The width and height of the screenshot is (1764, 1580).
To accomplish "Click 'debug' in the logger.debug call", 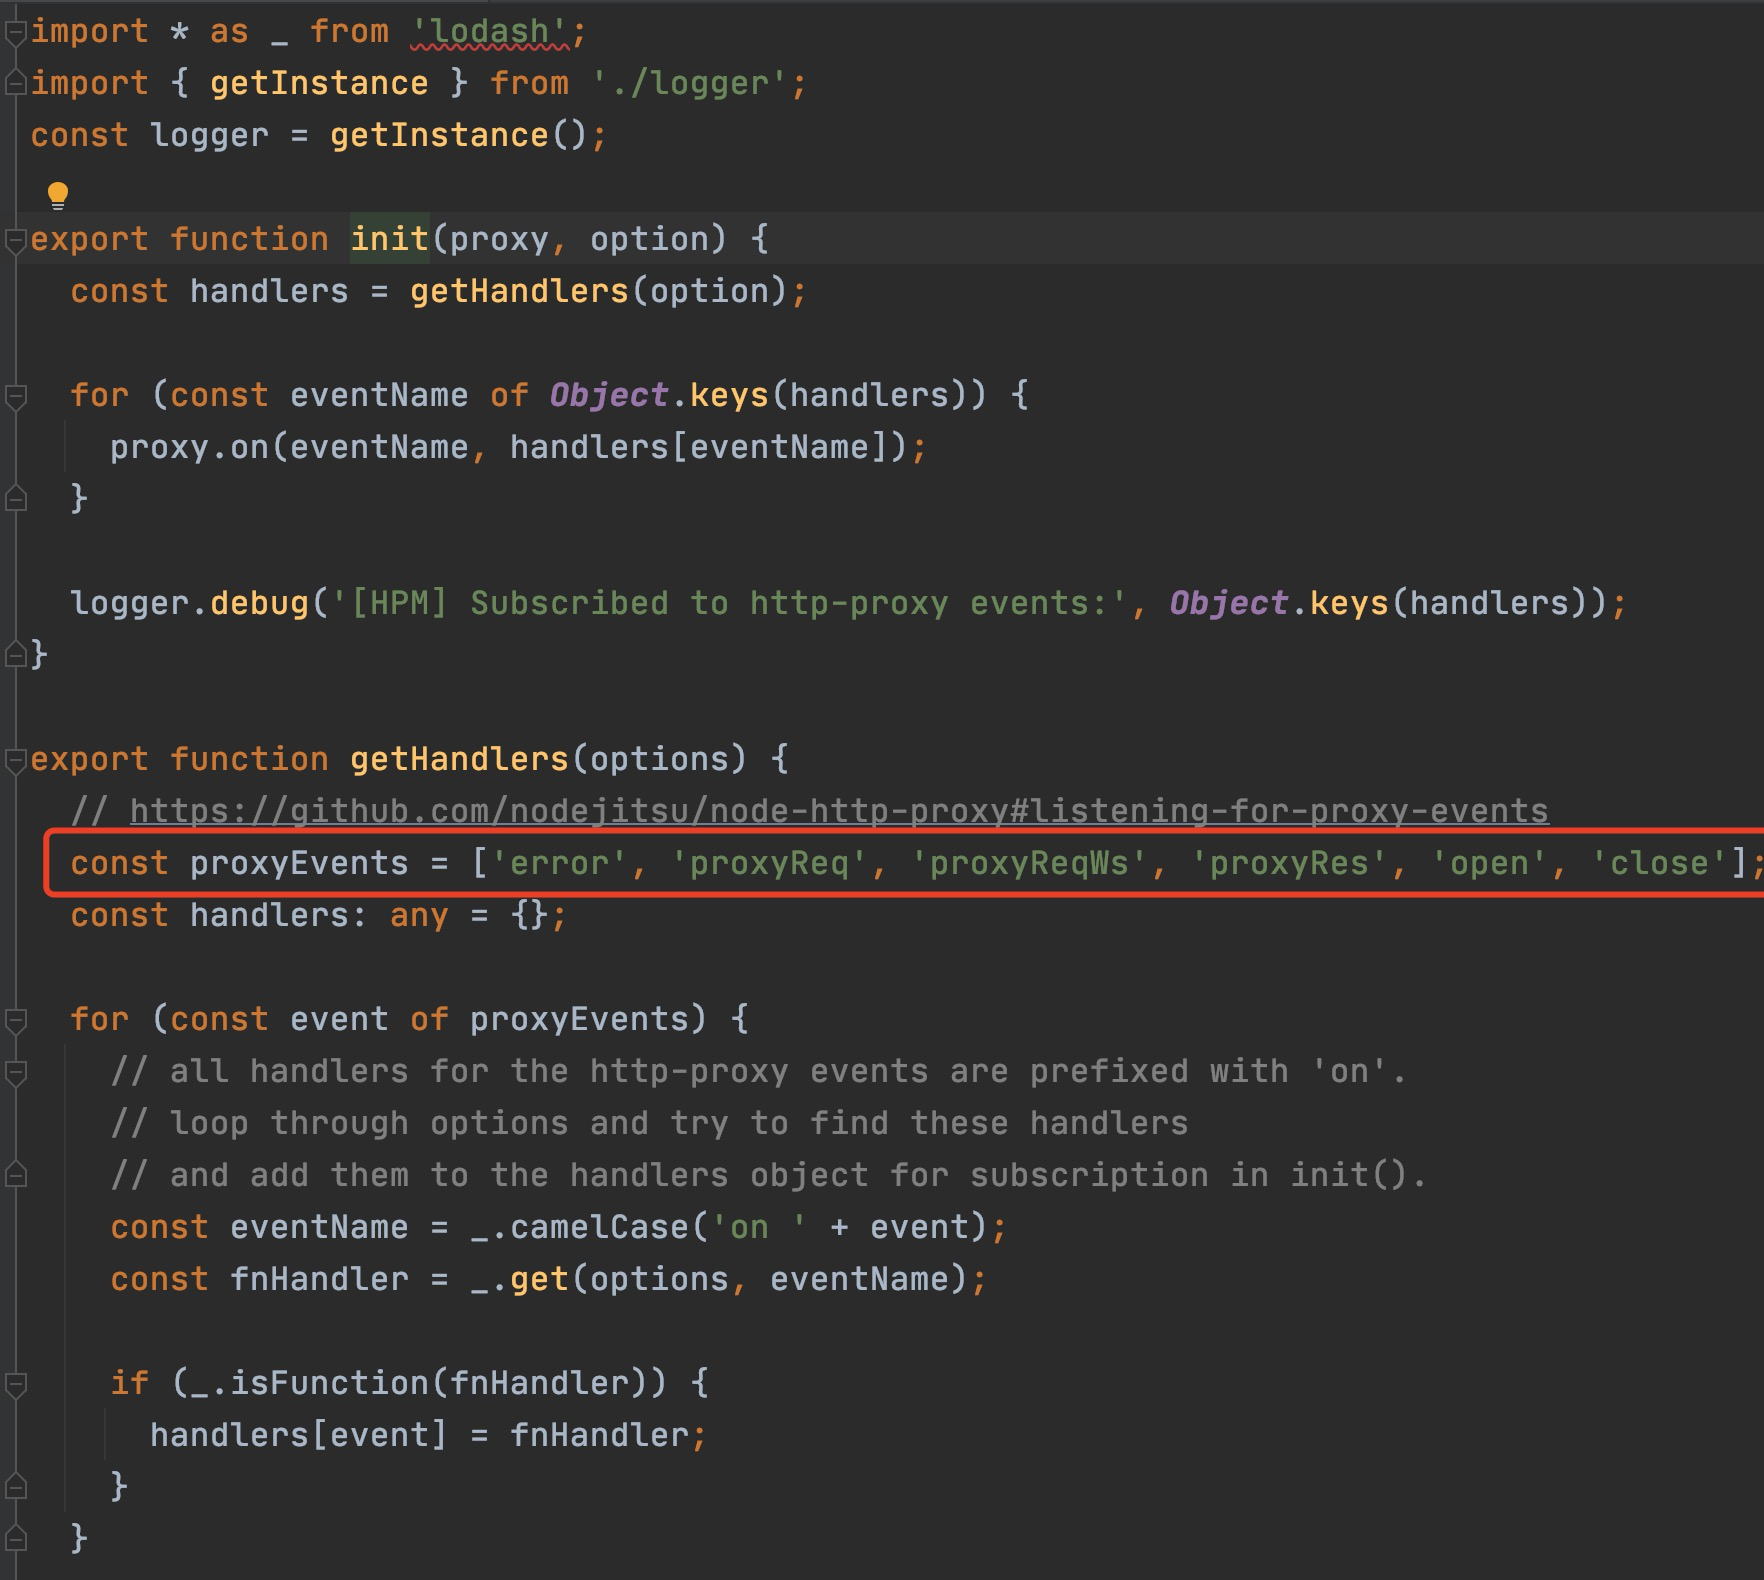I will 259,604.
